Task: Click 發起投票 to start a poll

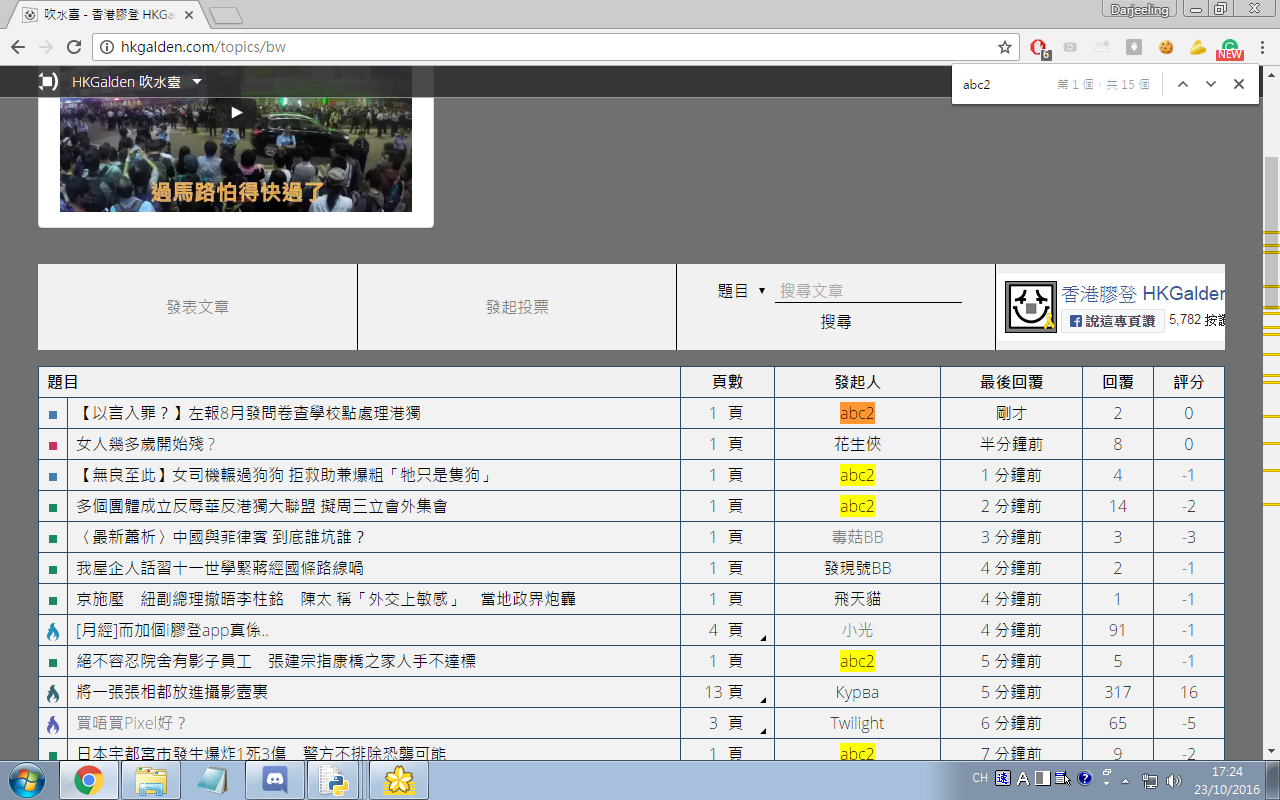Action: pyautogui.click(x=517, y=307)
